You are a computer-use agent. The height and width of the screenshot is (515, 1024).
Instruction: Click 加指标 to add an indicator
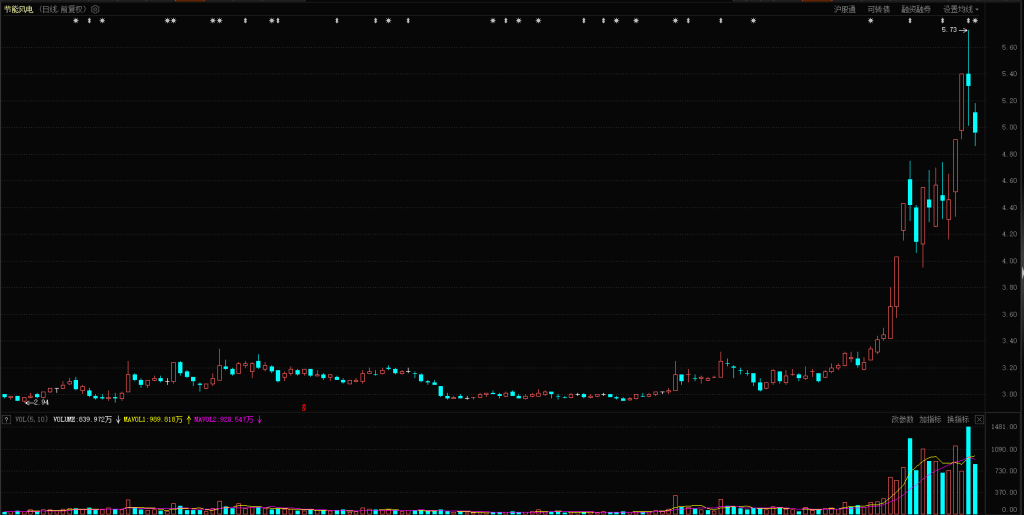pos(930,419)
